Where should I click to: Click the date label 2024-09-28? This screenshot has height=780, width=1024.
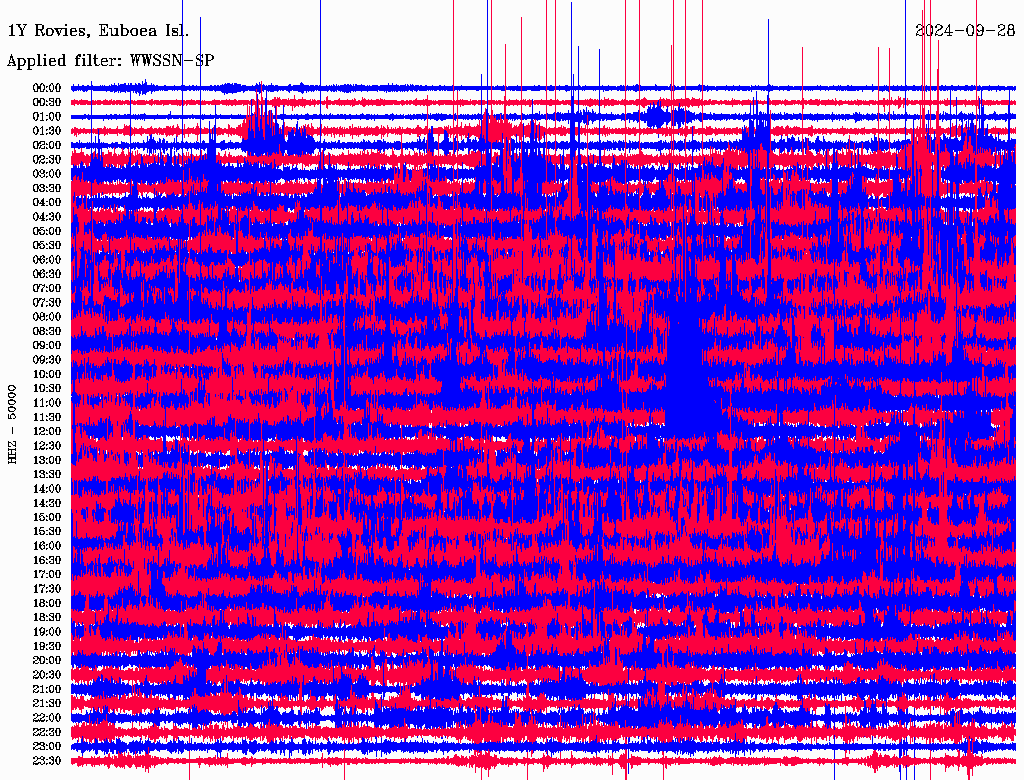(x=965, y=30)
